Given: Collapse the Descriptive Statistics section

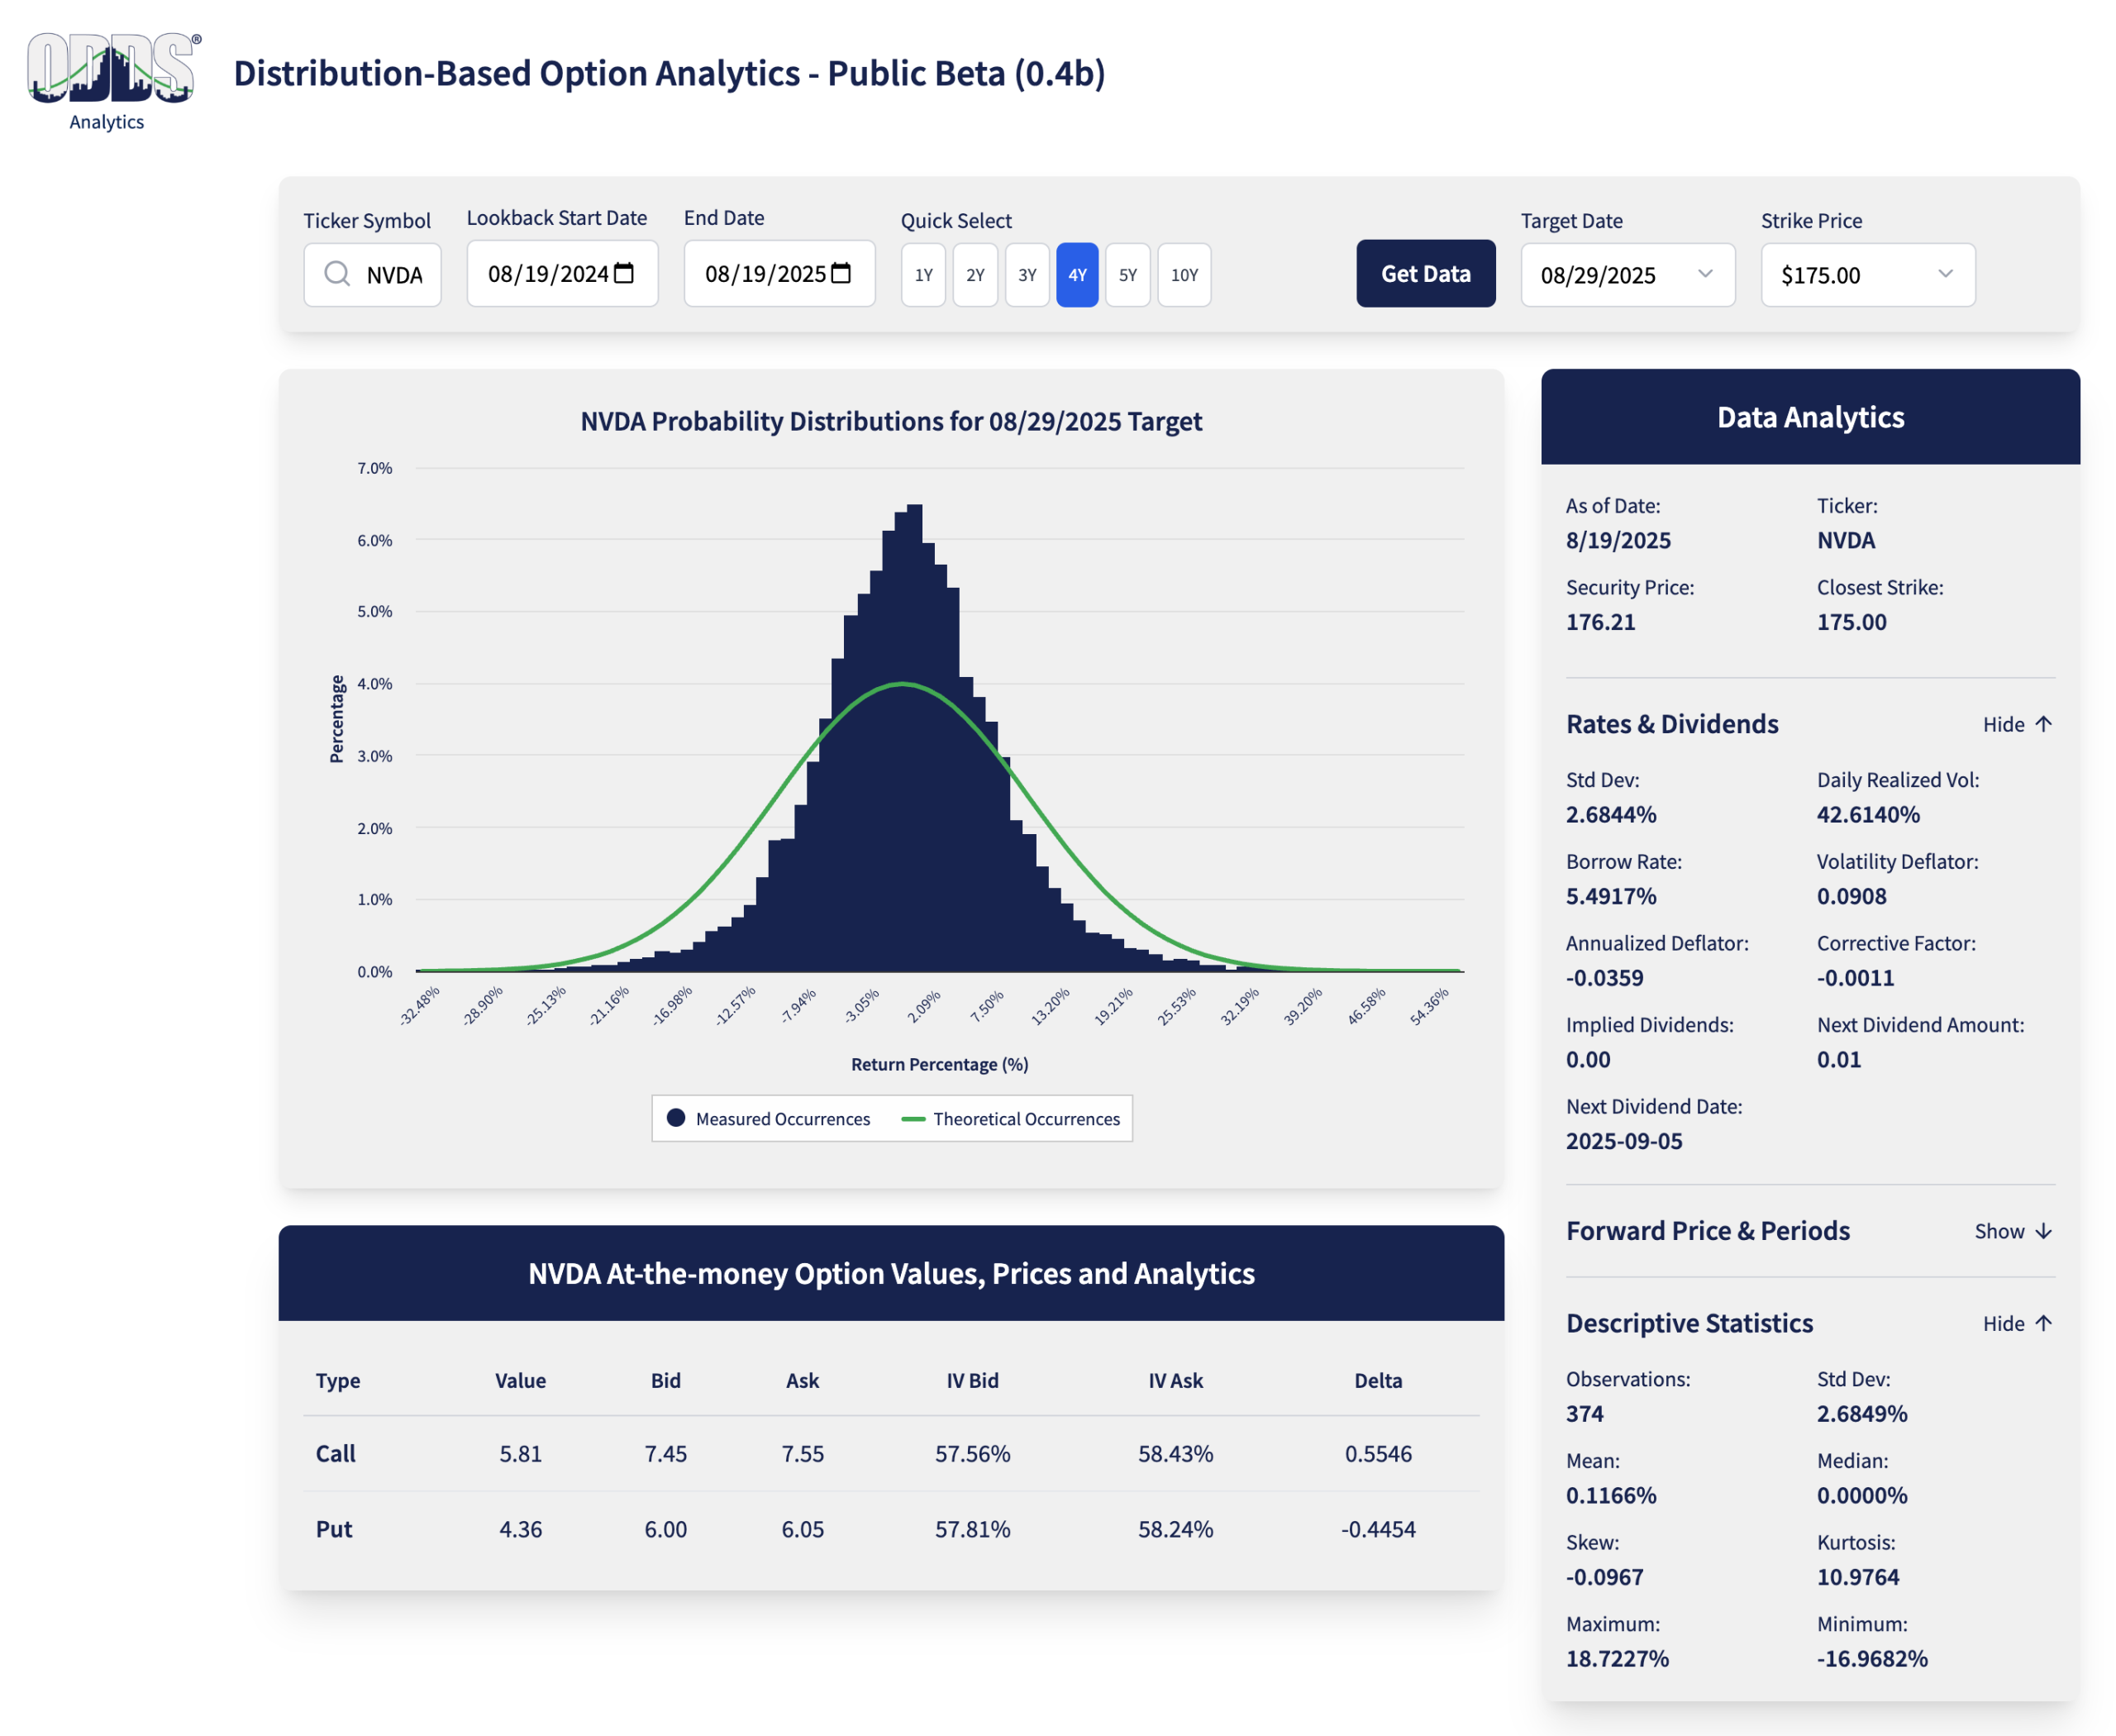Looking at the screenshot, I should [2016, 1323].
